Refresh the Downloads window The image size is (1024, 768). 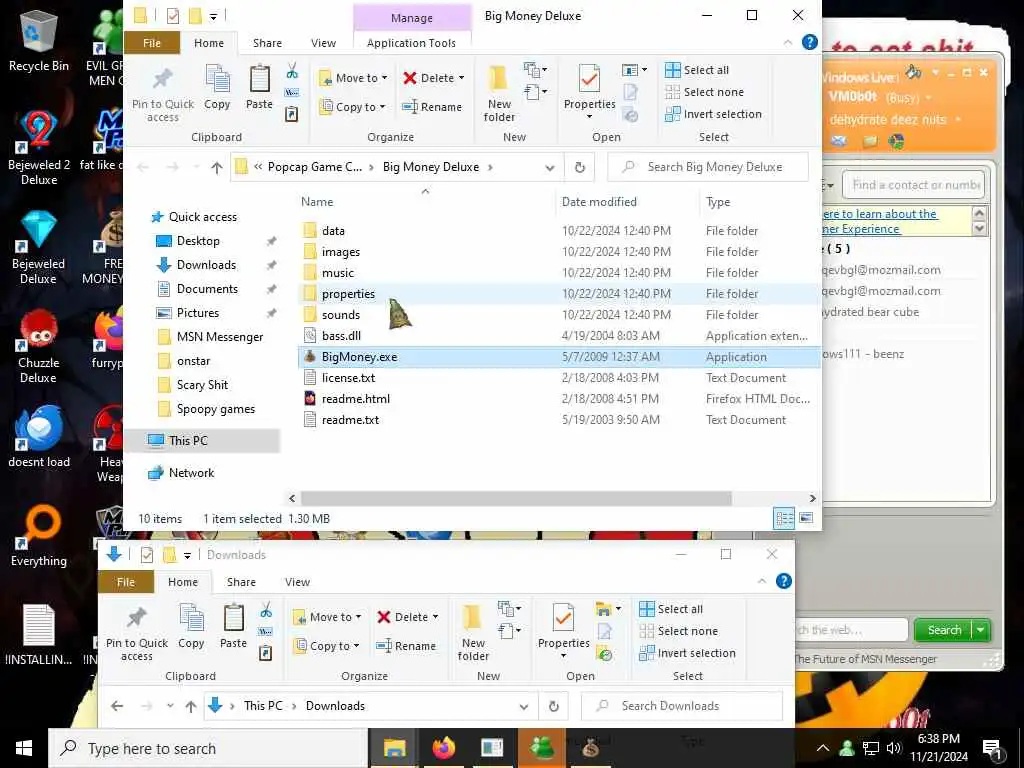coord(553,706)
